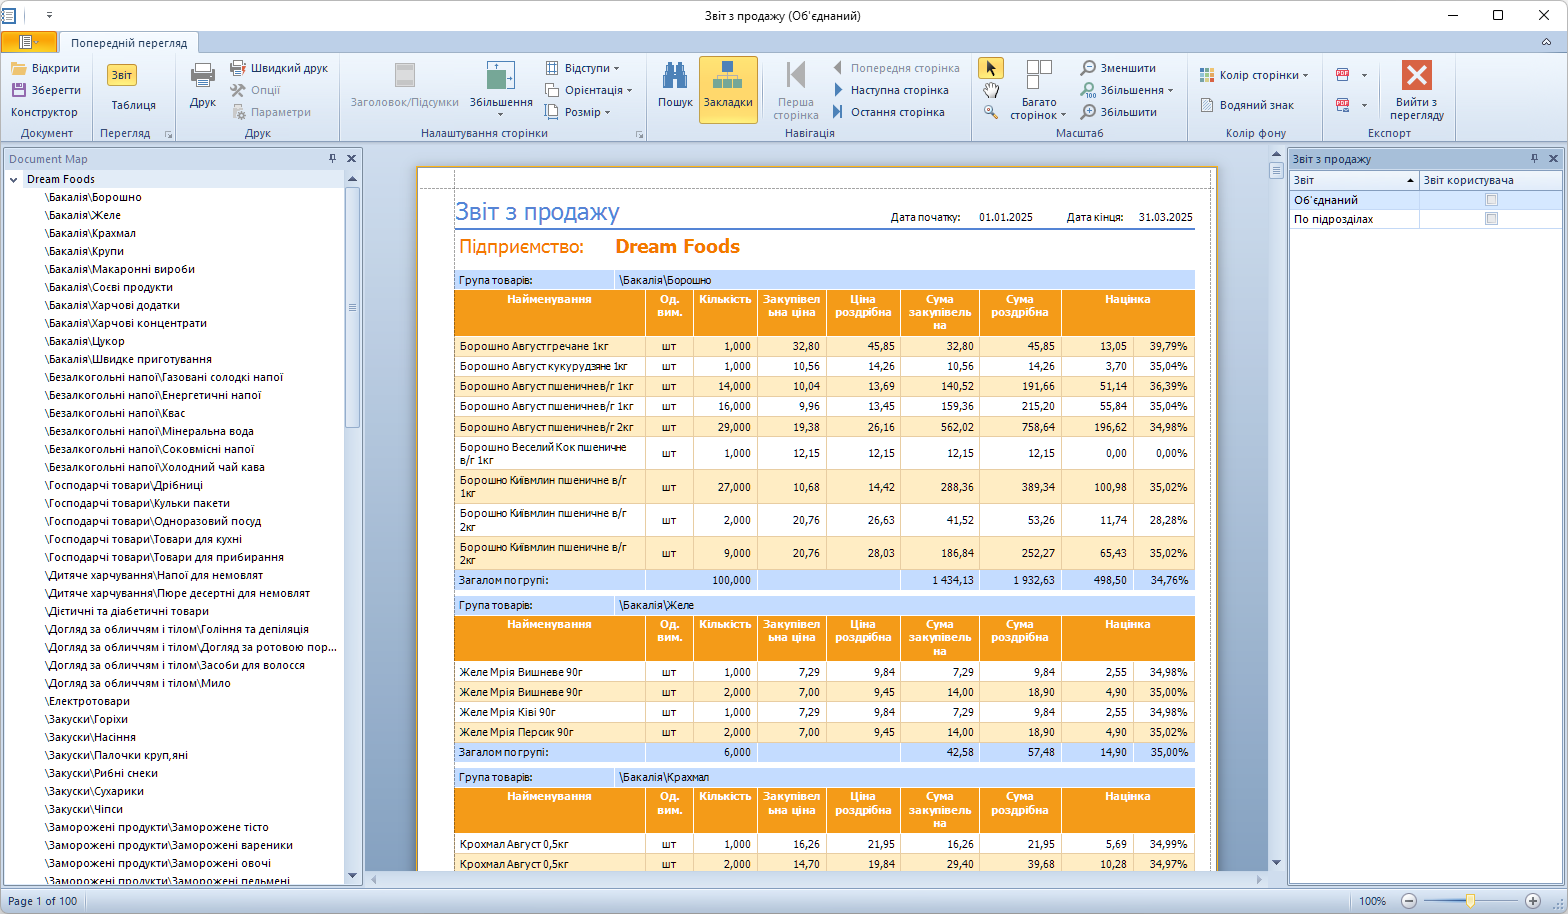Check the По підрозділах checkbox
This screenshot has height=914, width=1568.
pos(1491,219)
